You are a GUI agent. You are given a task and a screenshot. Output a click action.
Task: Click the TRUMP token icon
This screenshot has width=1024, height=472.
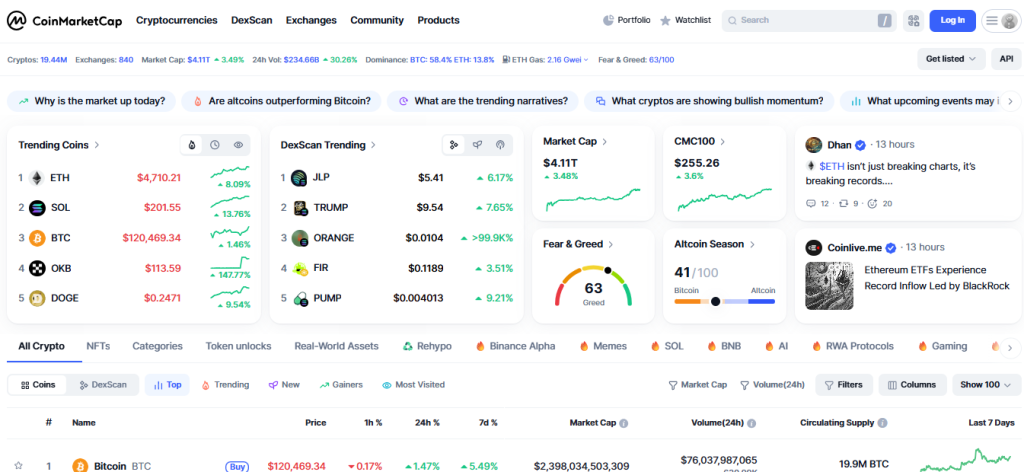(300, 208)
